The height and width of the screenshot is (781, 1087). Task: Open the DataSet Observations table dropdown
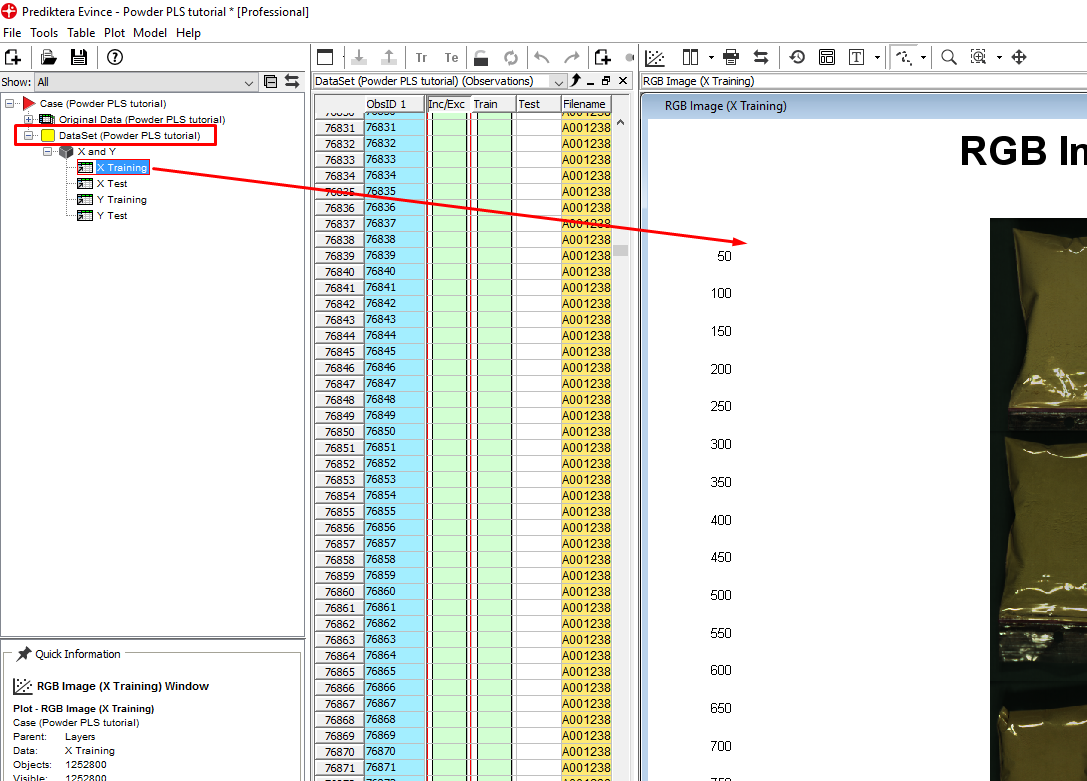pyautogui.click(x=559, y=82)
